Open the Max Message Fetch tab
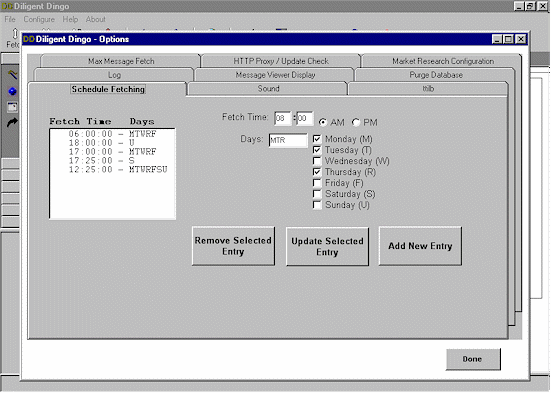This screenshot has height=393, width=551. point(121,61)
